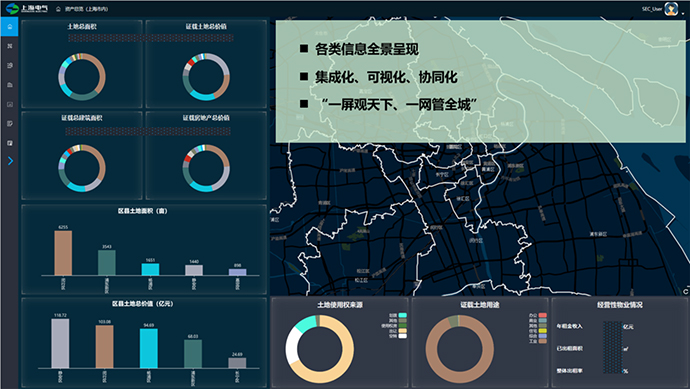Click the 闵行区 label on the map

click(476, 241)
